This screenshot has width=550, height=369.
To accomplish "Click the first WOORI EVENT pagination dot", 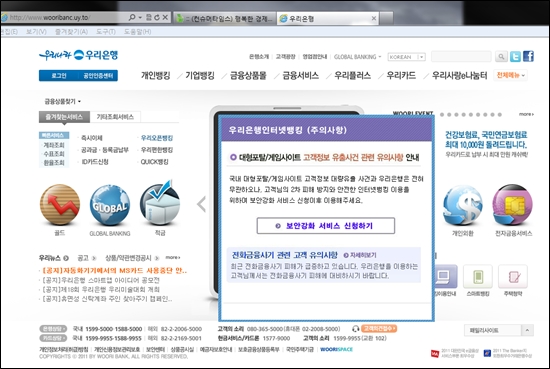I will click(x=442, y=115).
